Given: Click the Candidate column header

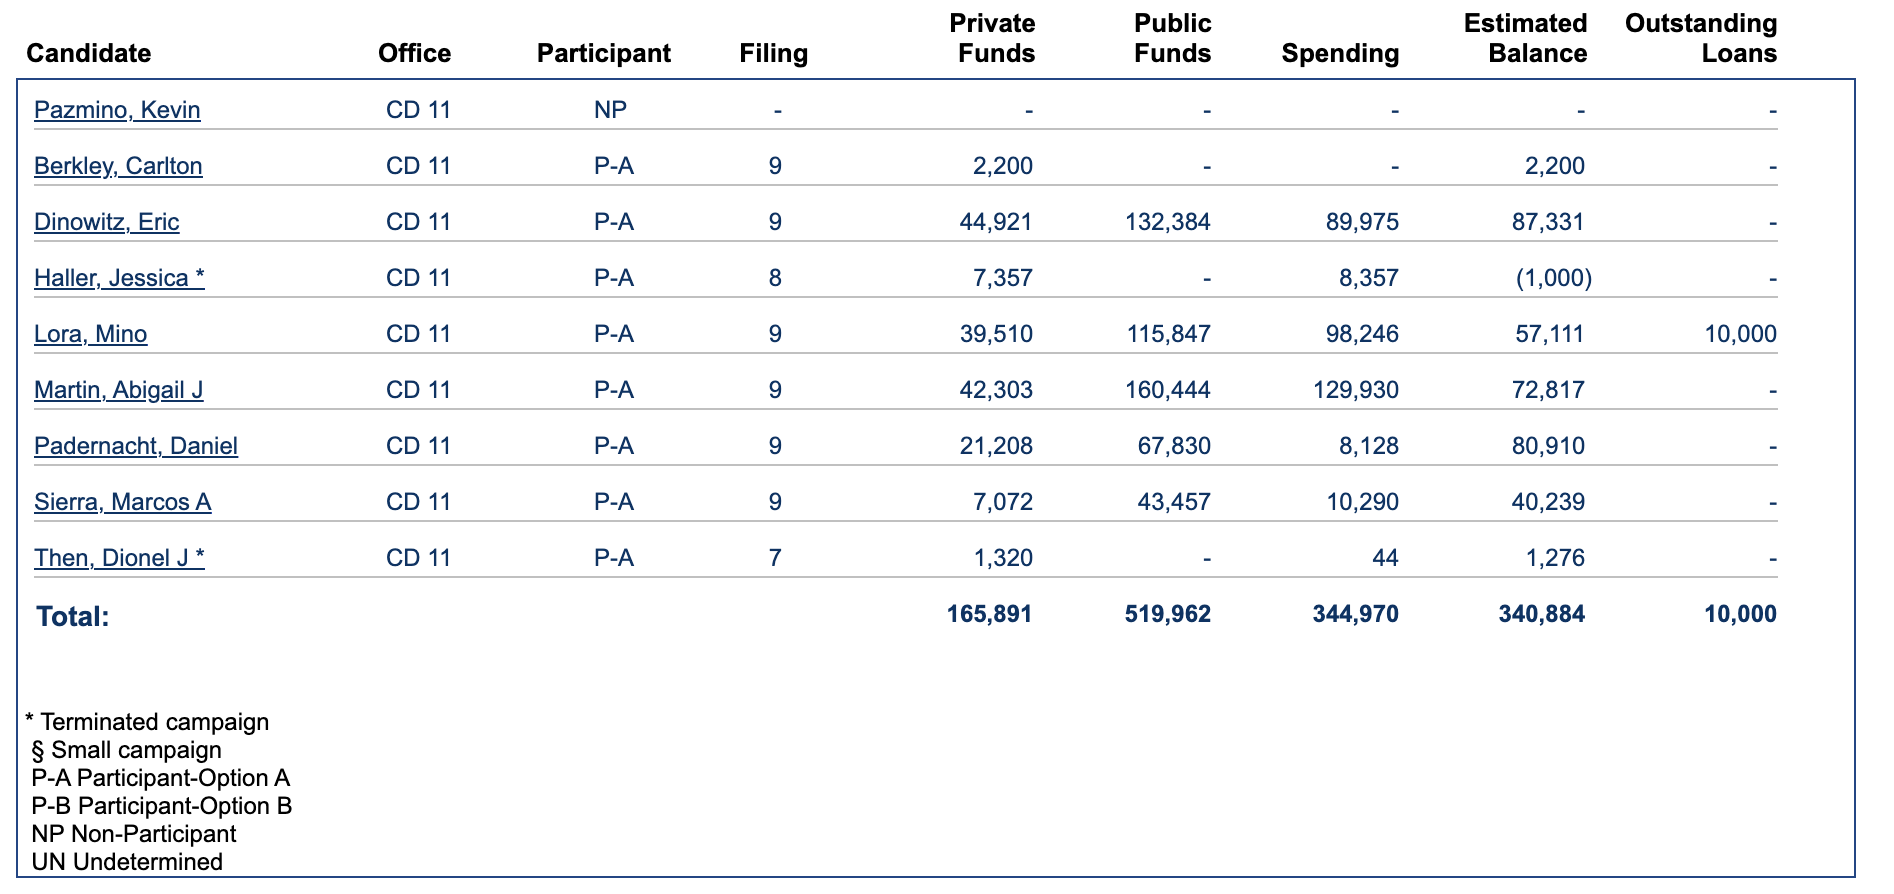Looking at the screenshot, I should coord(89,53).
